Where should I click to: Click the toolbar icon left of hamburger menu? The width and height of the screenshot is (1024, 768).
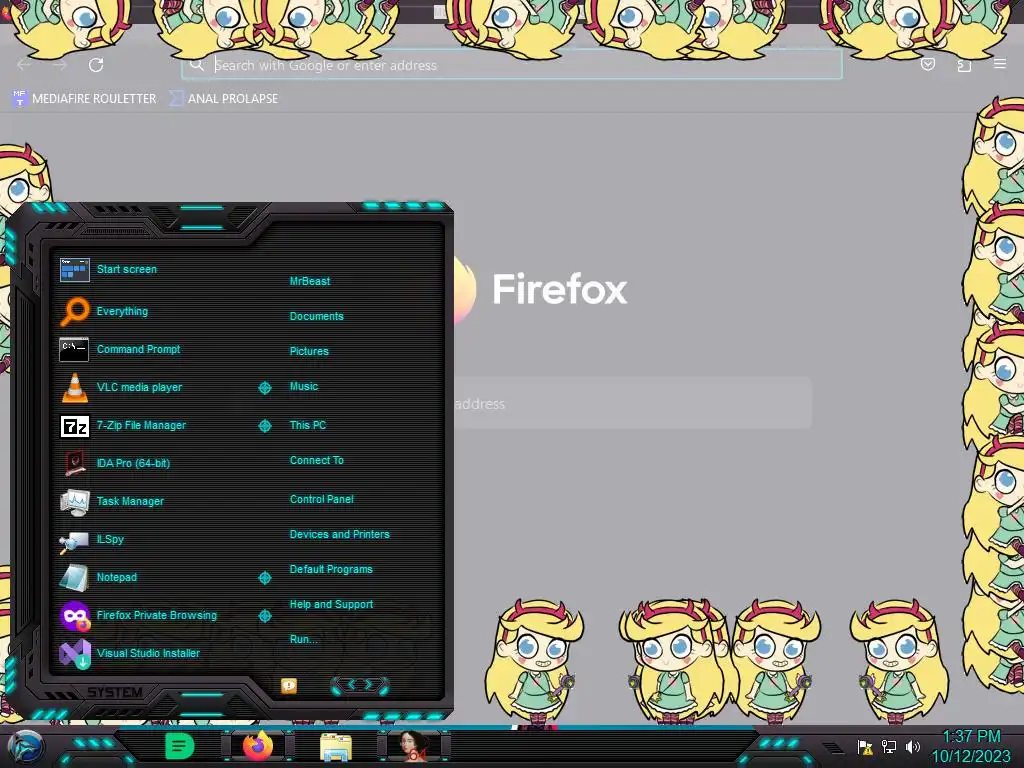[964, 65]
